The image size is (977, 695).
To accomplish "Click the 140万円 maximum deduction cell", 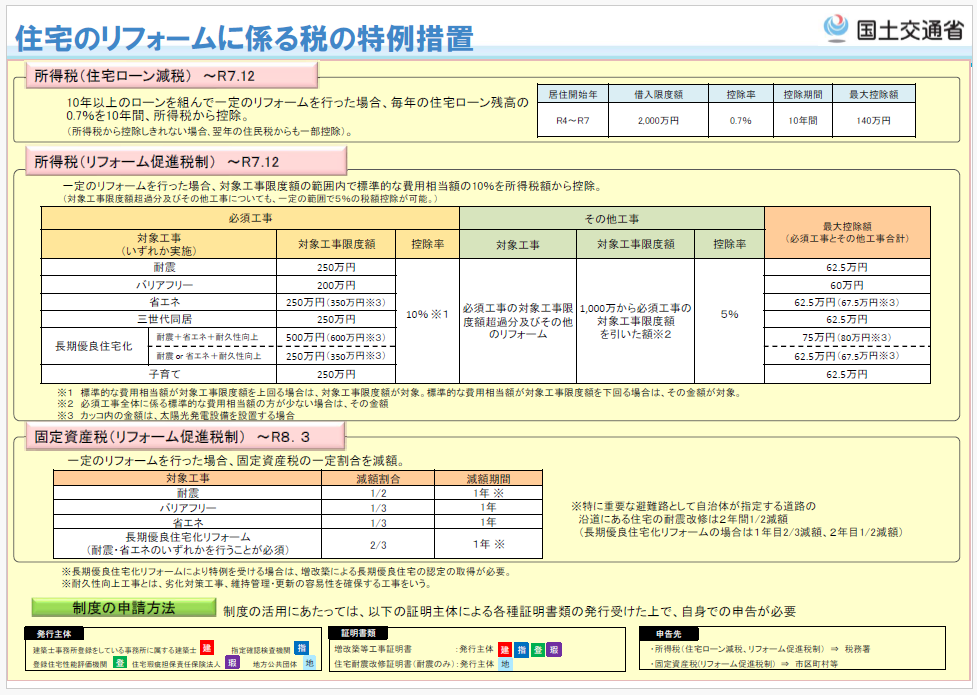I will point(874,120).
